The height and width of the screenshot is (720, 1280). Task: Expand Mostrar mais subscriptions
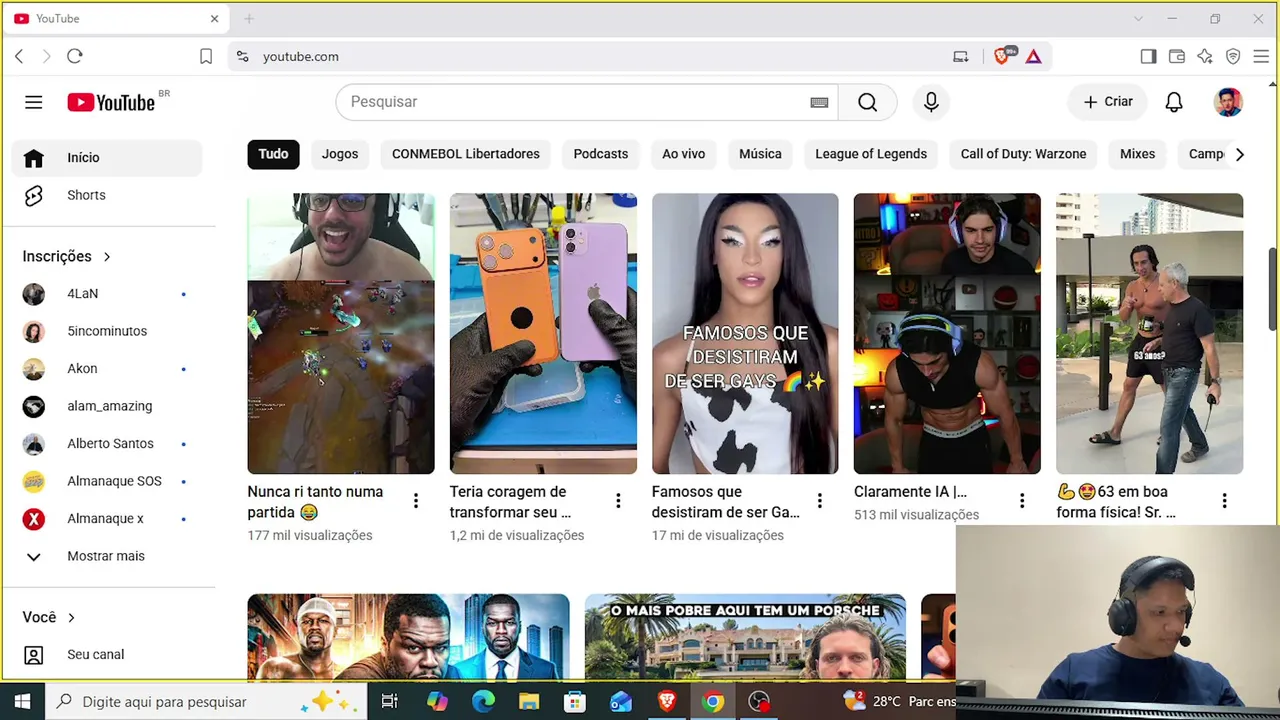click(x=107, y=556)
